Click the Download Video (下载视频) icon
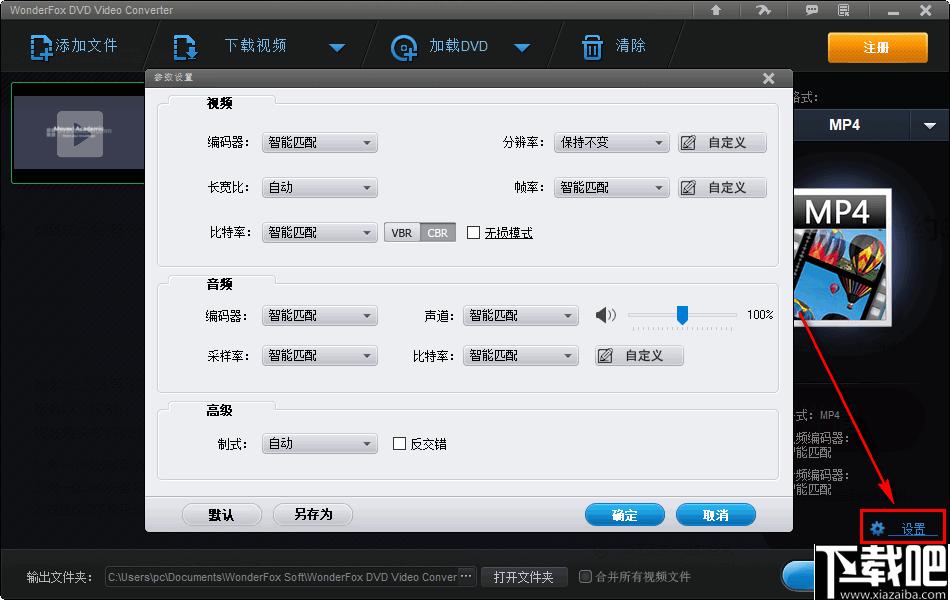The width and height of the screenshot is (950, 600). [185, 47]
